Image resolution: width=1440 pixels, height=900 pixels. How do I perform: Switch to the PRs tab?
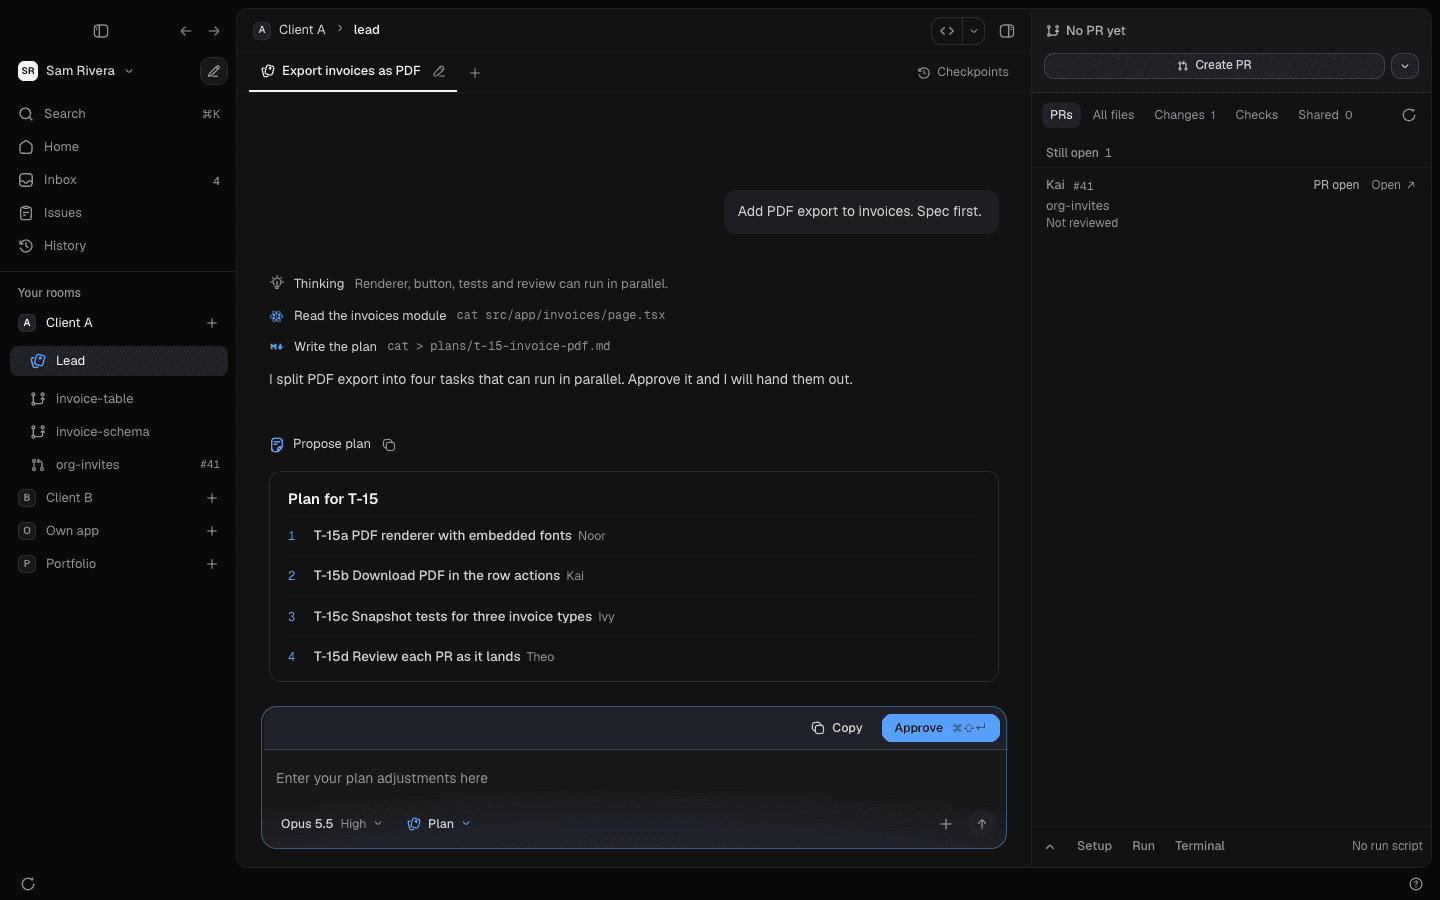click(1061, 115)
